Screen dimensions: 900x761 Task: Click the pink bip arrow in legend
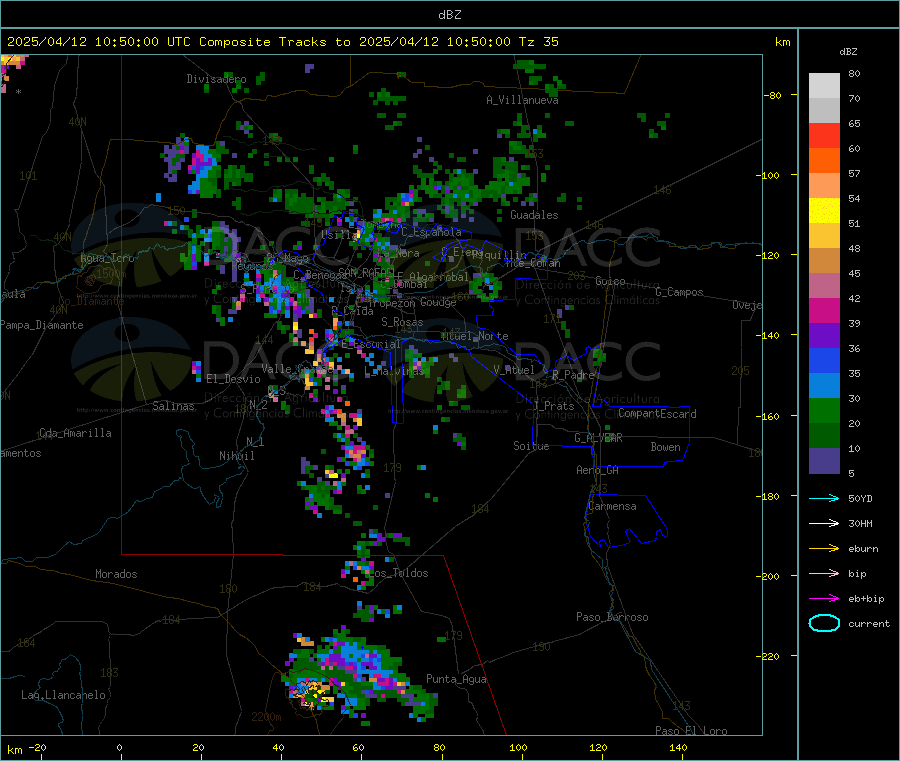tap(824, 573)
